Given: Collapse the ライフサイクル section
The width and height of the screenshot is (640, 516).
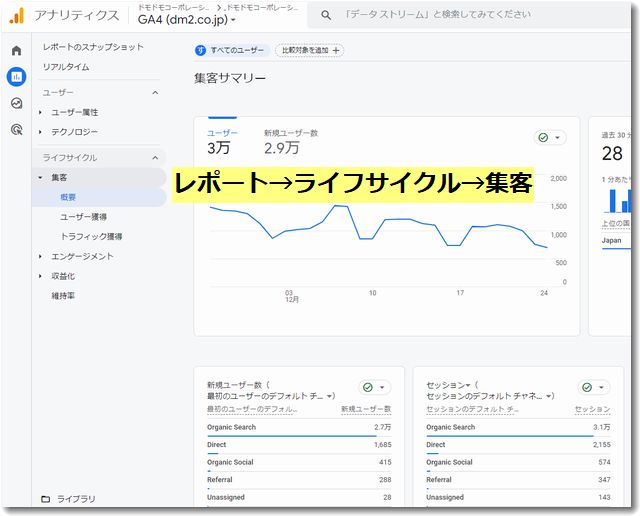Looking at the screenshot, I should tap(154, 158).
